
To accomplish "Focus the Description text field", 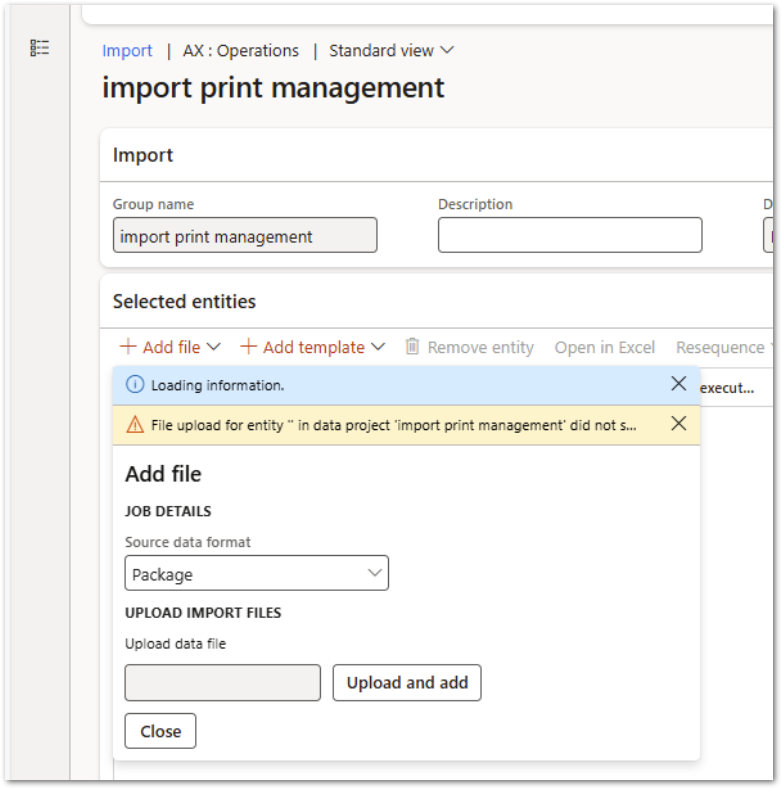I will [569, 236].
